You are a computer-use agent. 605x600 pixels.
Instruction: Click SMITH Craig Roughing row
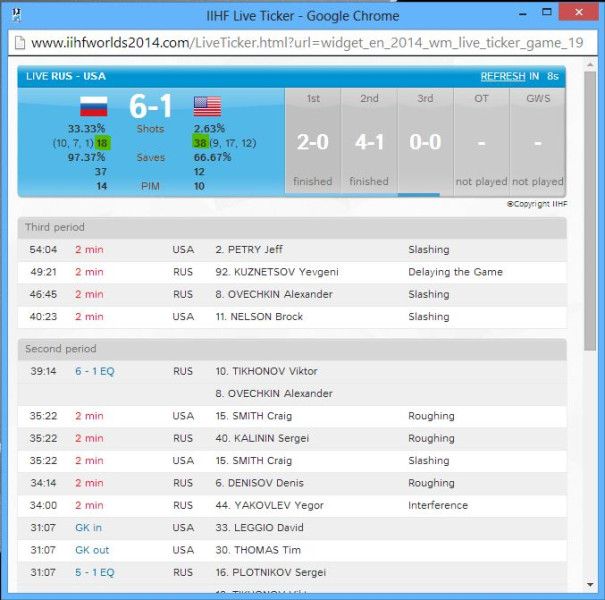click(x=292, y=416)
